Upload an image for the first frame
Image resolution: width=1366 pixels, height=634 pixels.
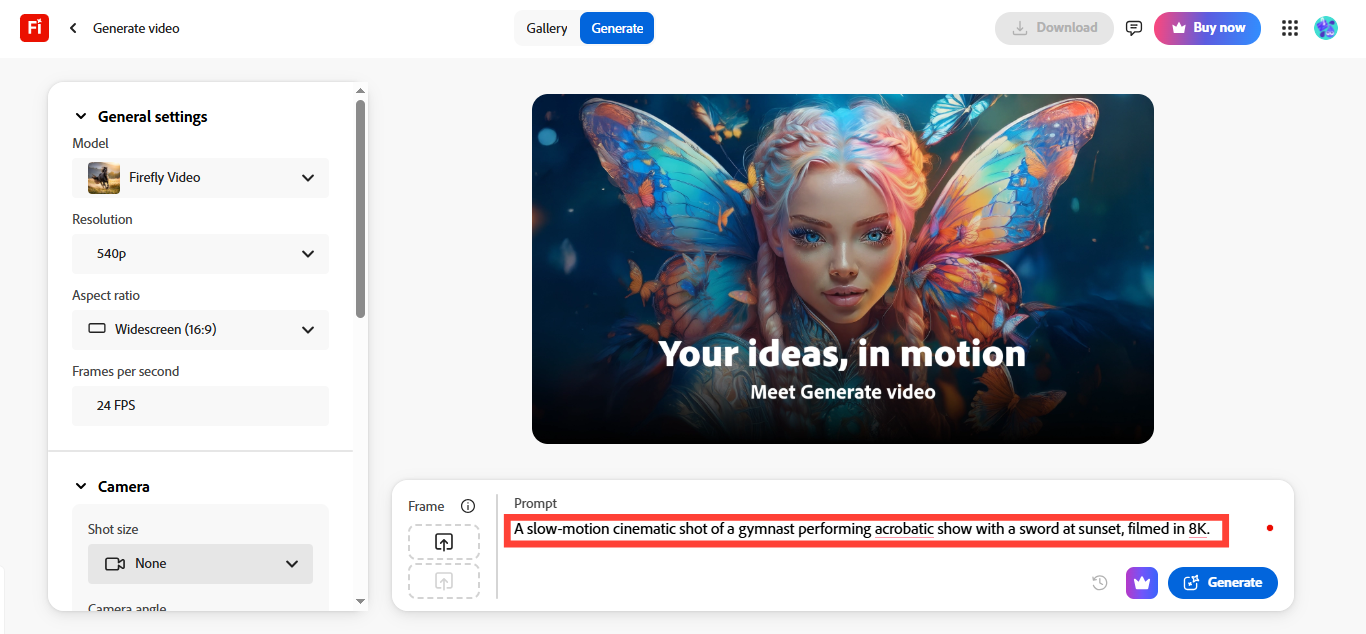pos(443,541)
